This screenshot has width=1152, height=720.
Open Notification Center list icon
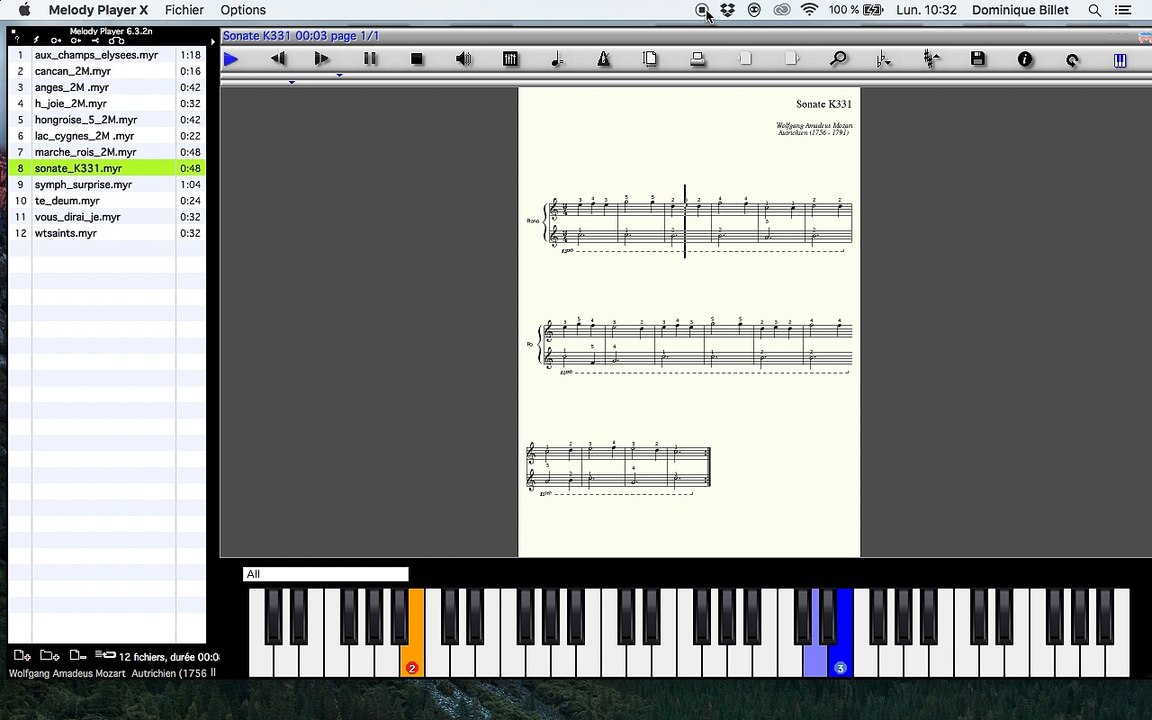pos(1123,10)
